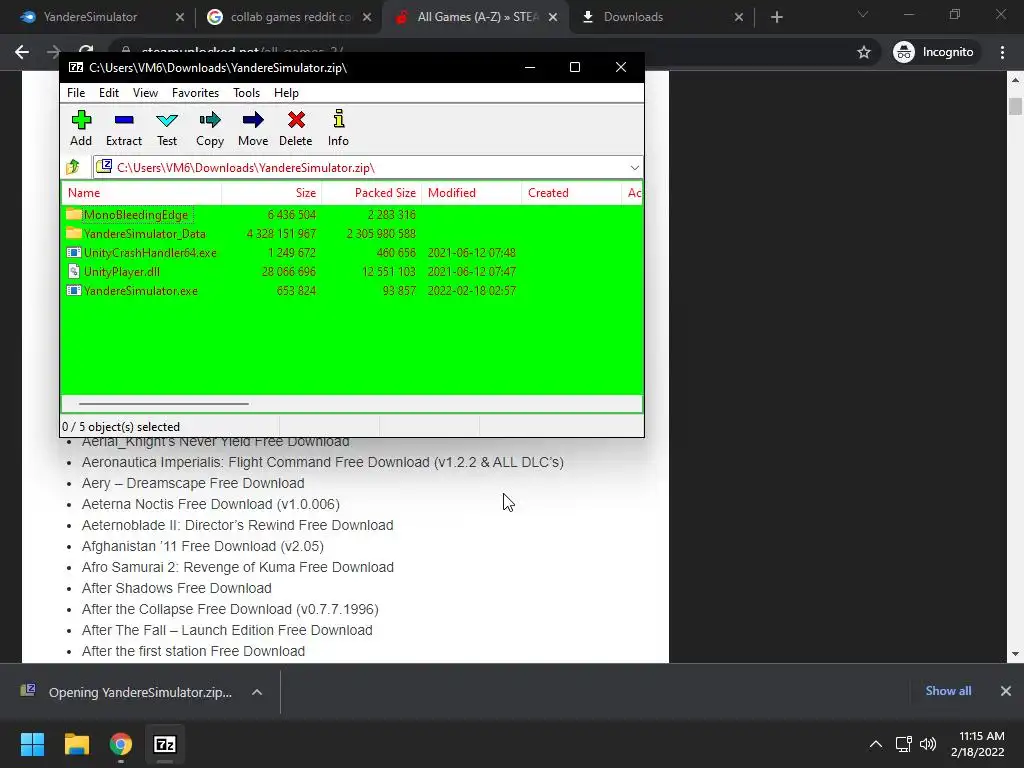1024x768 pixels.
Task: Open the View menu in 7-Zip
Action: (145, 93)
